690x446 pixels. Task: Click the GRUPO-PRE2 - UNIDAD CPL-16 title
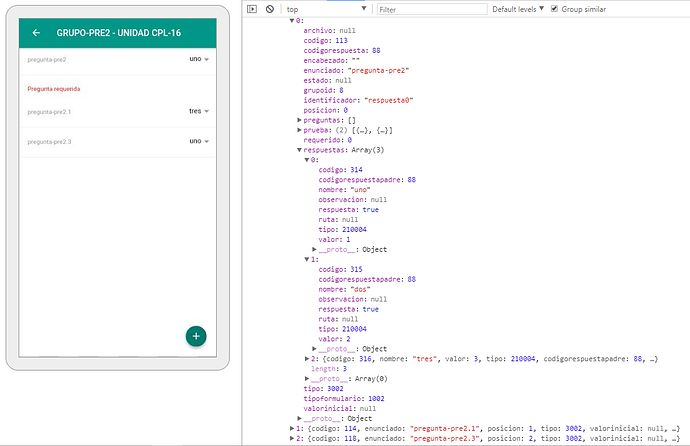coord(118,32)
